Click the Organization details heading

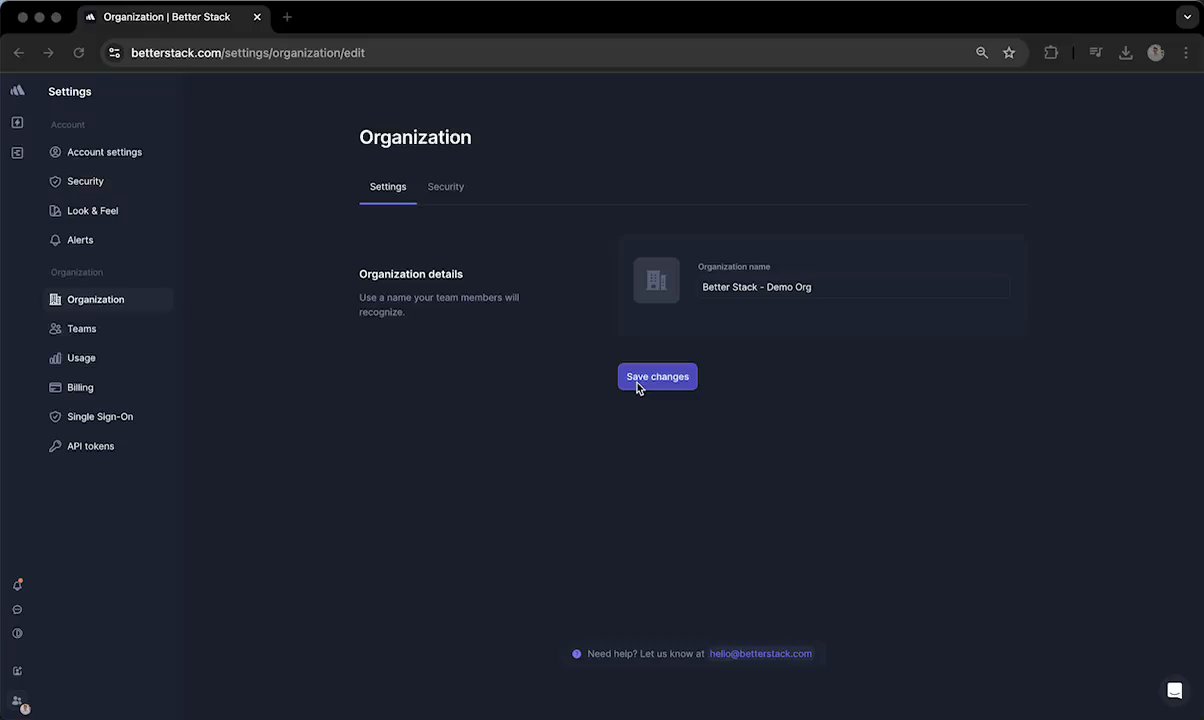(x=411, y=274)
